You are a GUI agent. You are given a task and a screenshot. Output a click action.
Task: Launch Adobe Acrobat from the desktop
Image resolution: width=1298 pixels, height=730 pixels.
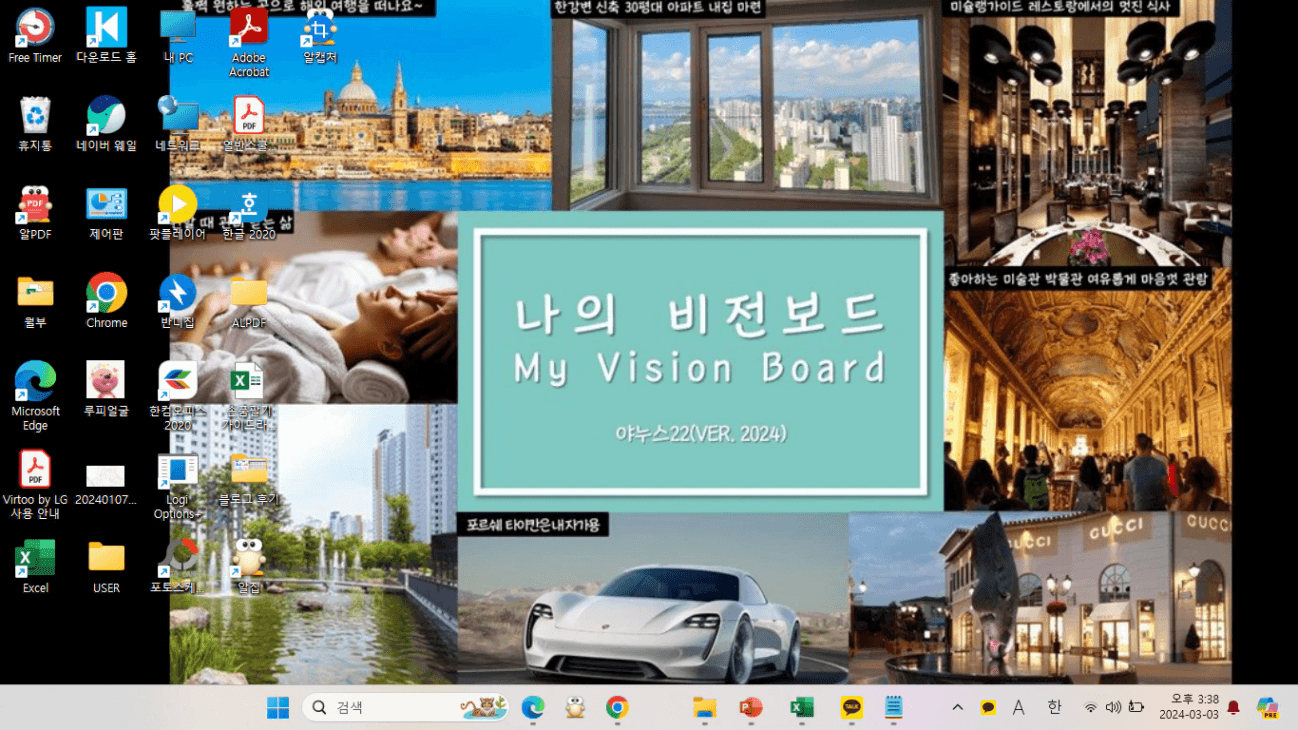pyautogui.click(x=249, y=28)
